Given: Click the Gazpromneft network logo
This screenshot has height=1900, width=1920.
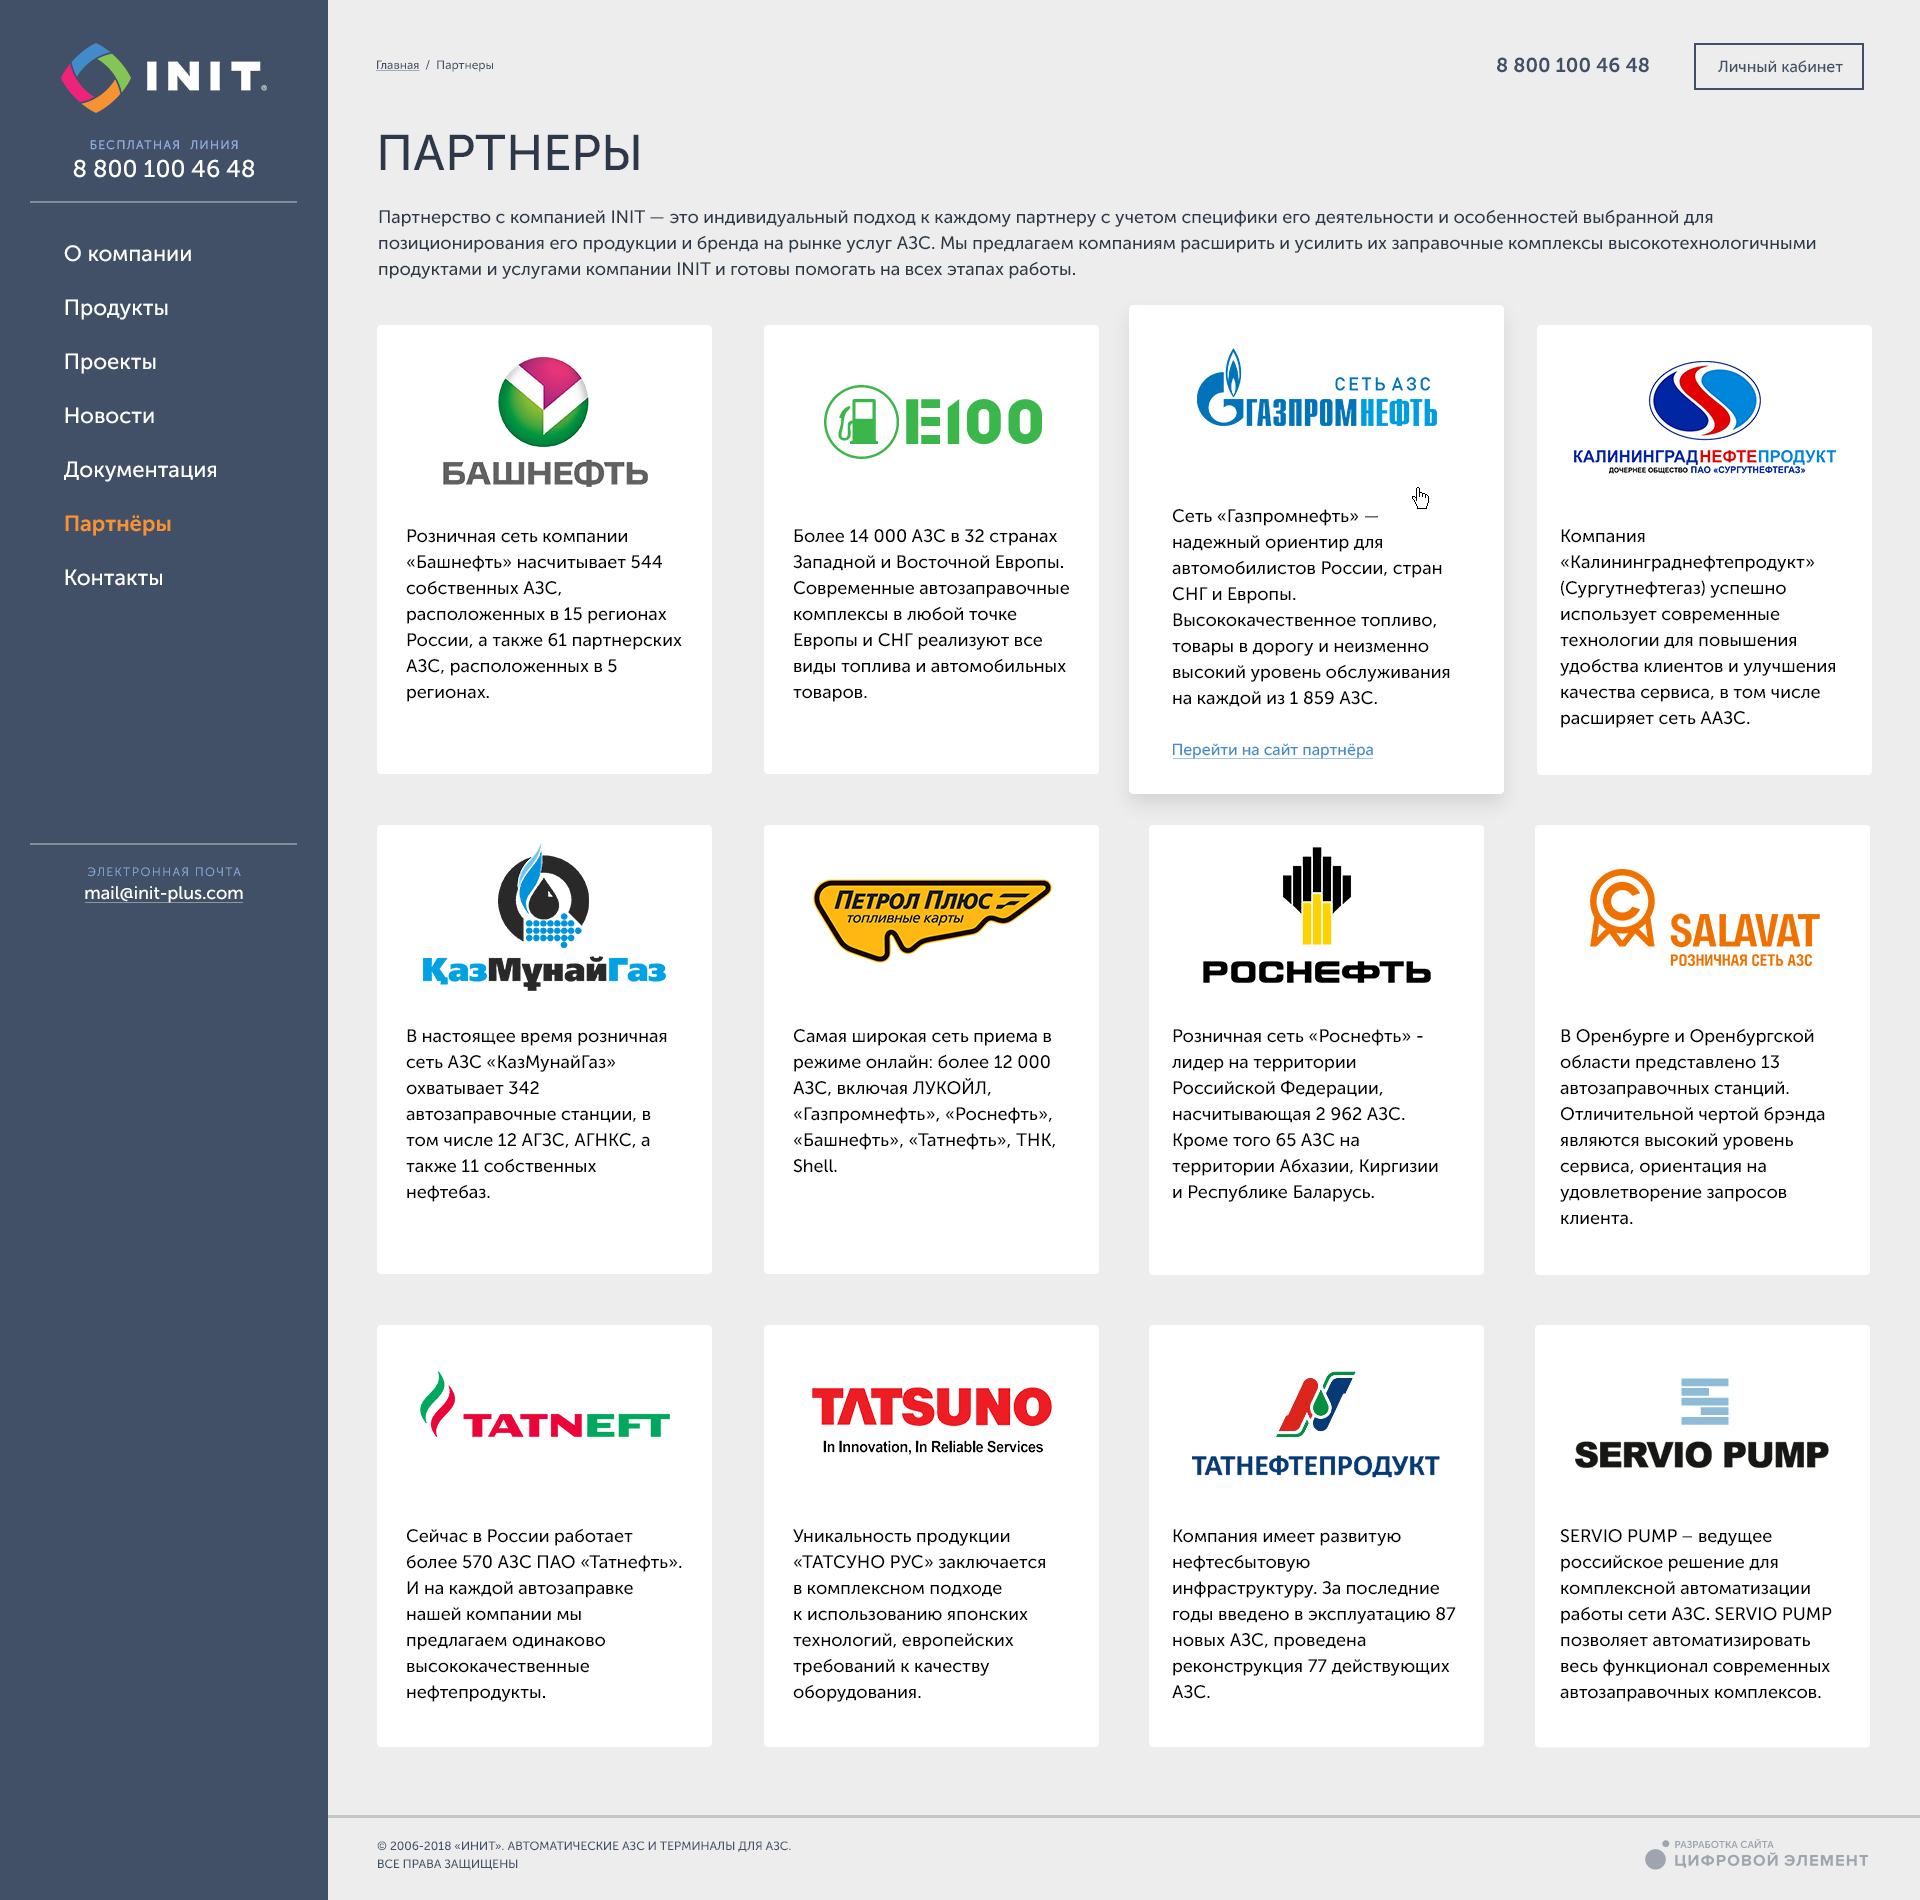Looking at the screenshot, I should click(x=1316, y=392).
